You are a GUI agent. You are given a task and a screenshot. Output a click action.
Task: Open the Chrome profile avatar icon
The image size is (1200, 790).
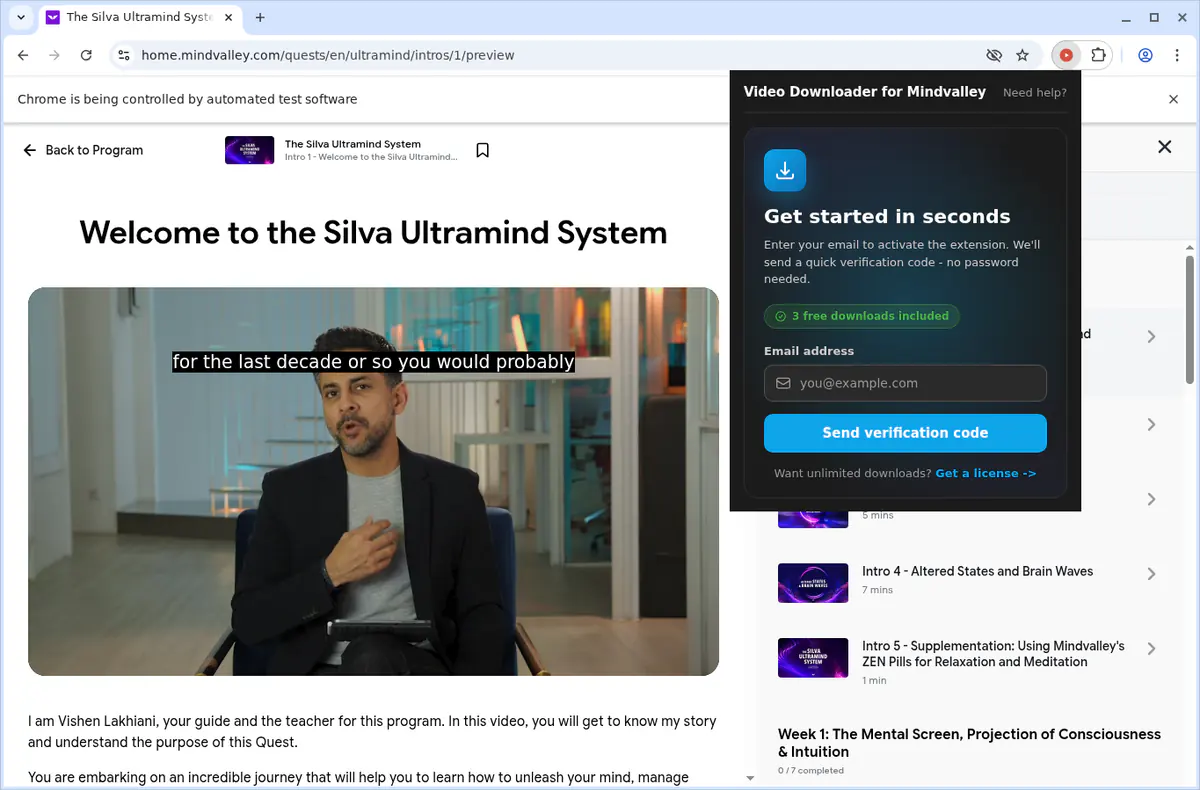tap(1146, 55)
